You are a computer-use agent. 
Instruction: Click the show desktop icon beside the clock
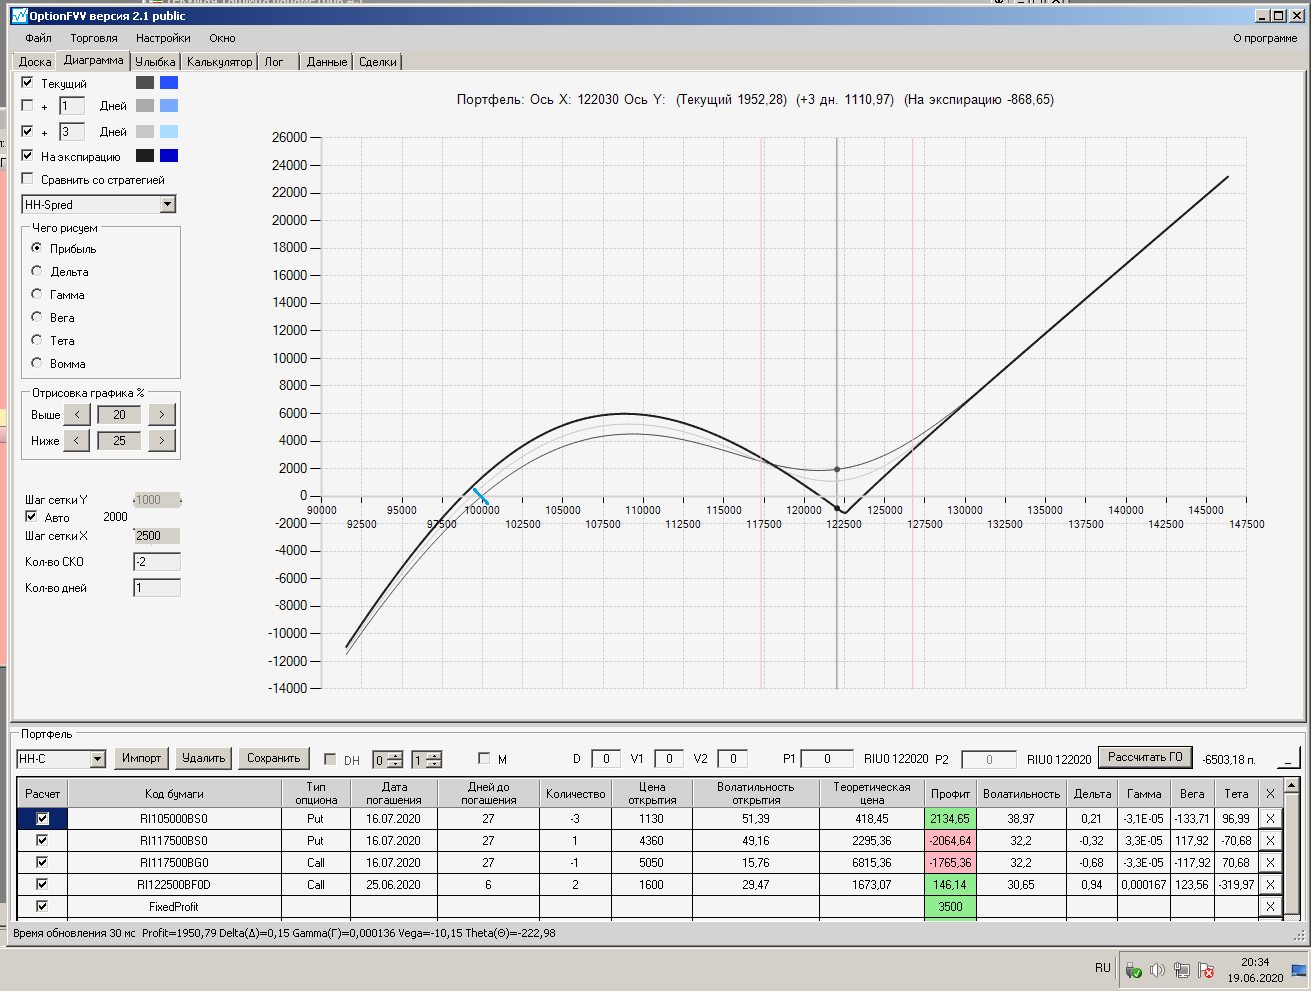1299,970
